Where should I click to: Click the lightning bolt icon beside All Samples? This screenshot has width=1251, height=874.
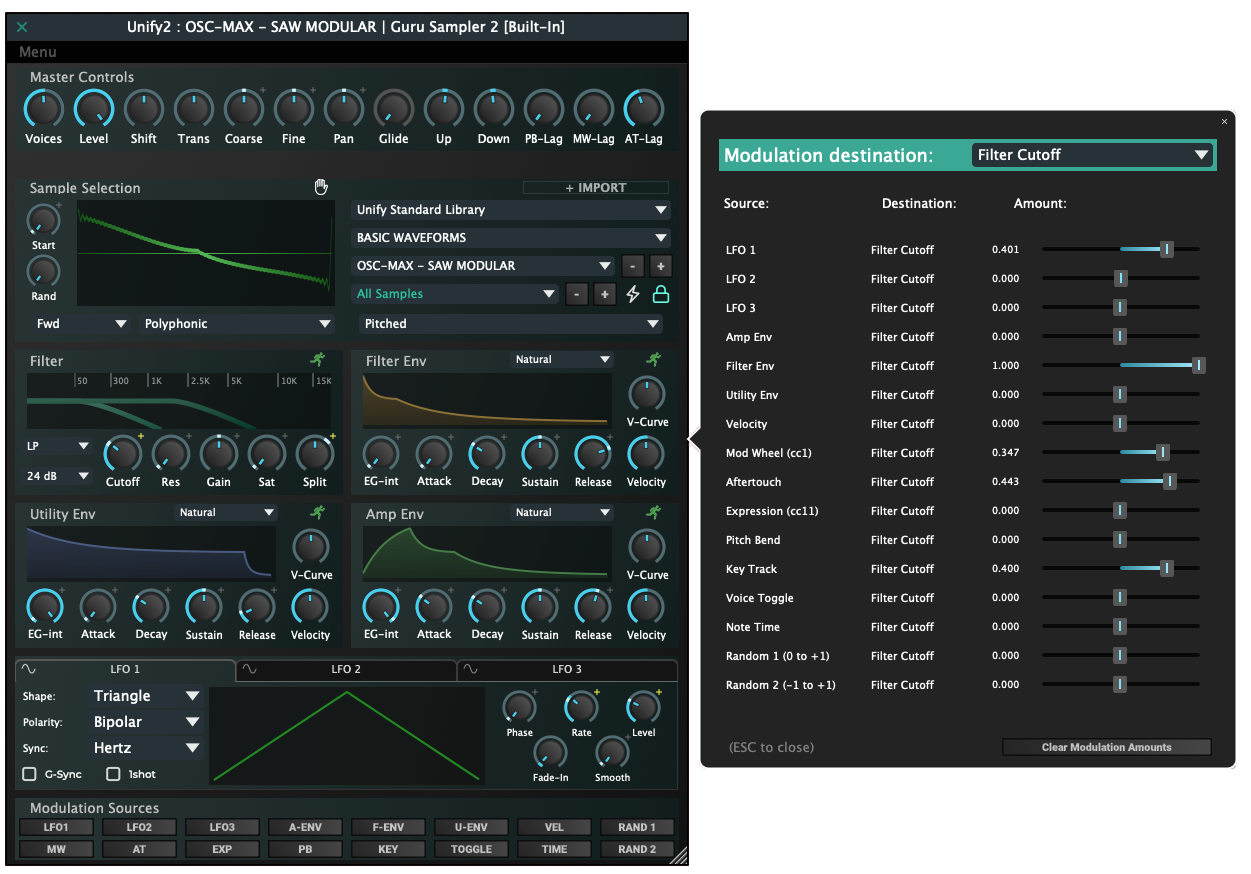pyautogui.click(x=632, y=294)
